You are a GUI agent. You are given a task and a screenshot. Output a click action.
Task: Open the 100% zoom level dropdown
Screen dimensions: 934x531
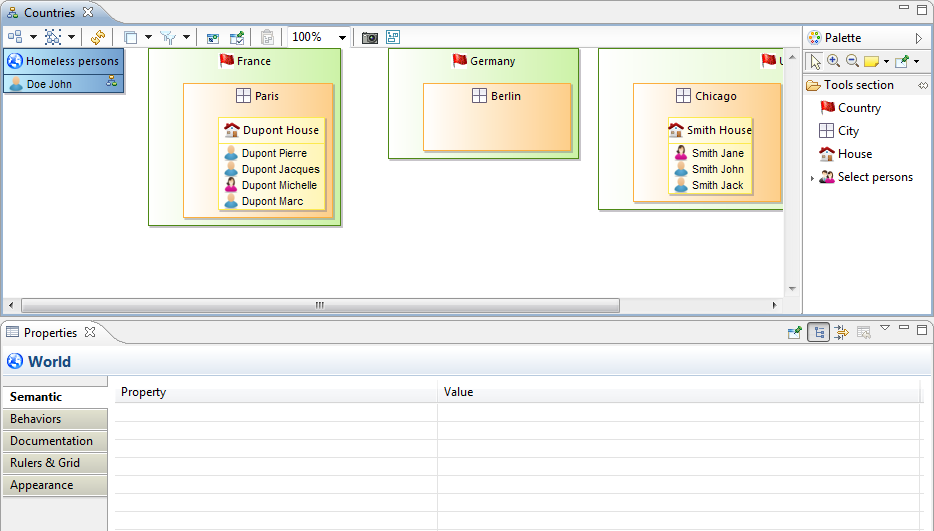click(x=342, y=38)
